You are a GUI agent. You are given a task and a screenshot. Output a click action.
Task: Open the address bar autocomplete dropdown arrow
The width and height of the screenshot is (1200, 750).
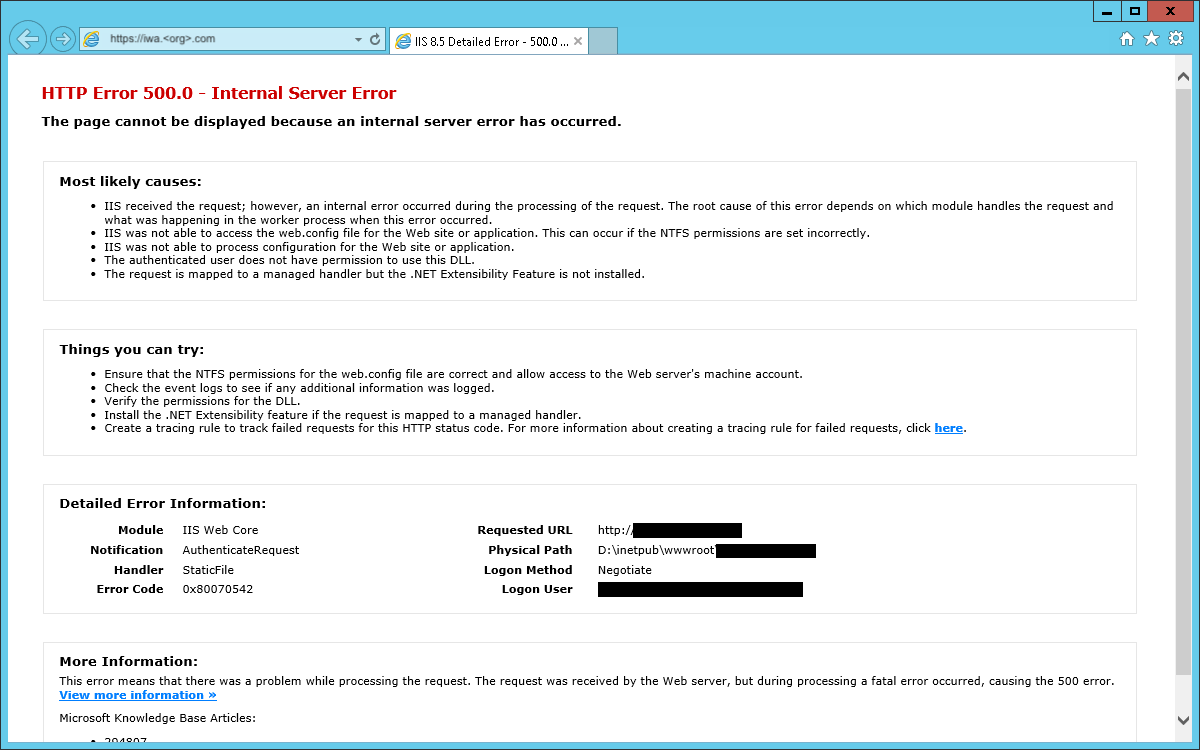pyautogui.click(x=359, y=40)
